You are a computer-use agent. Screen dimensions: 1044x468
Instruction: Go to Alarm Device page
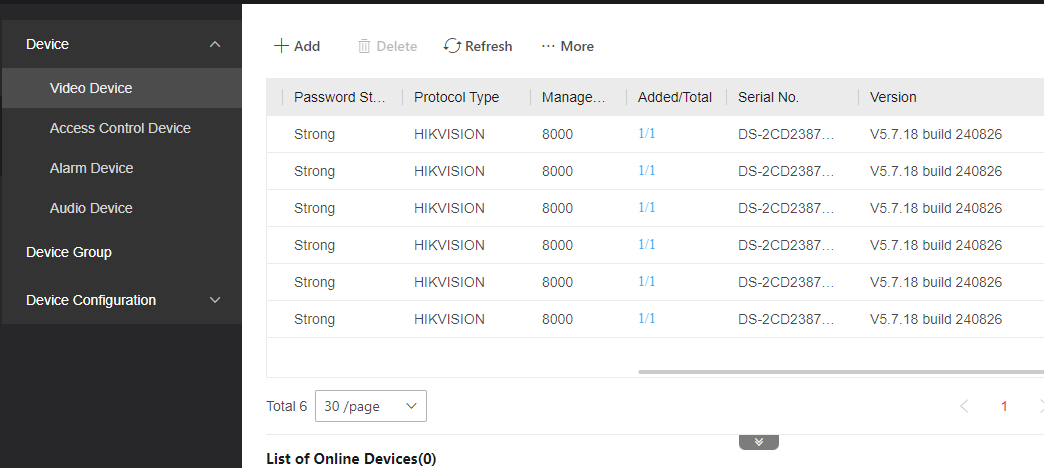91,168
